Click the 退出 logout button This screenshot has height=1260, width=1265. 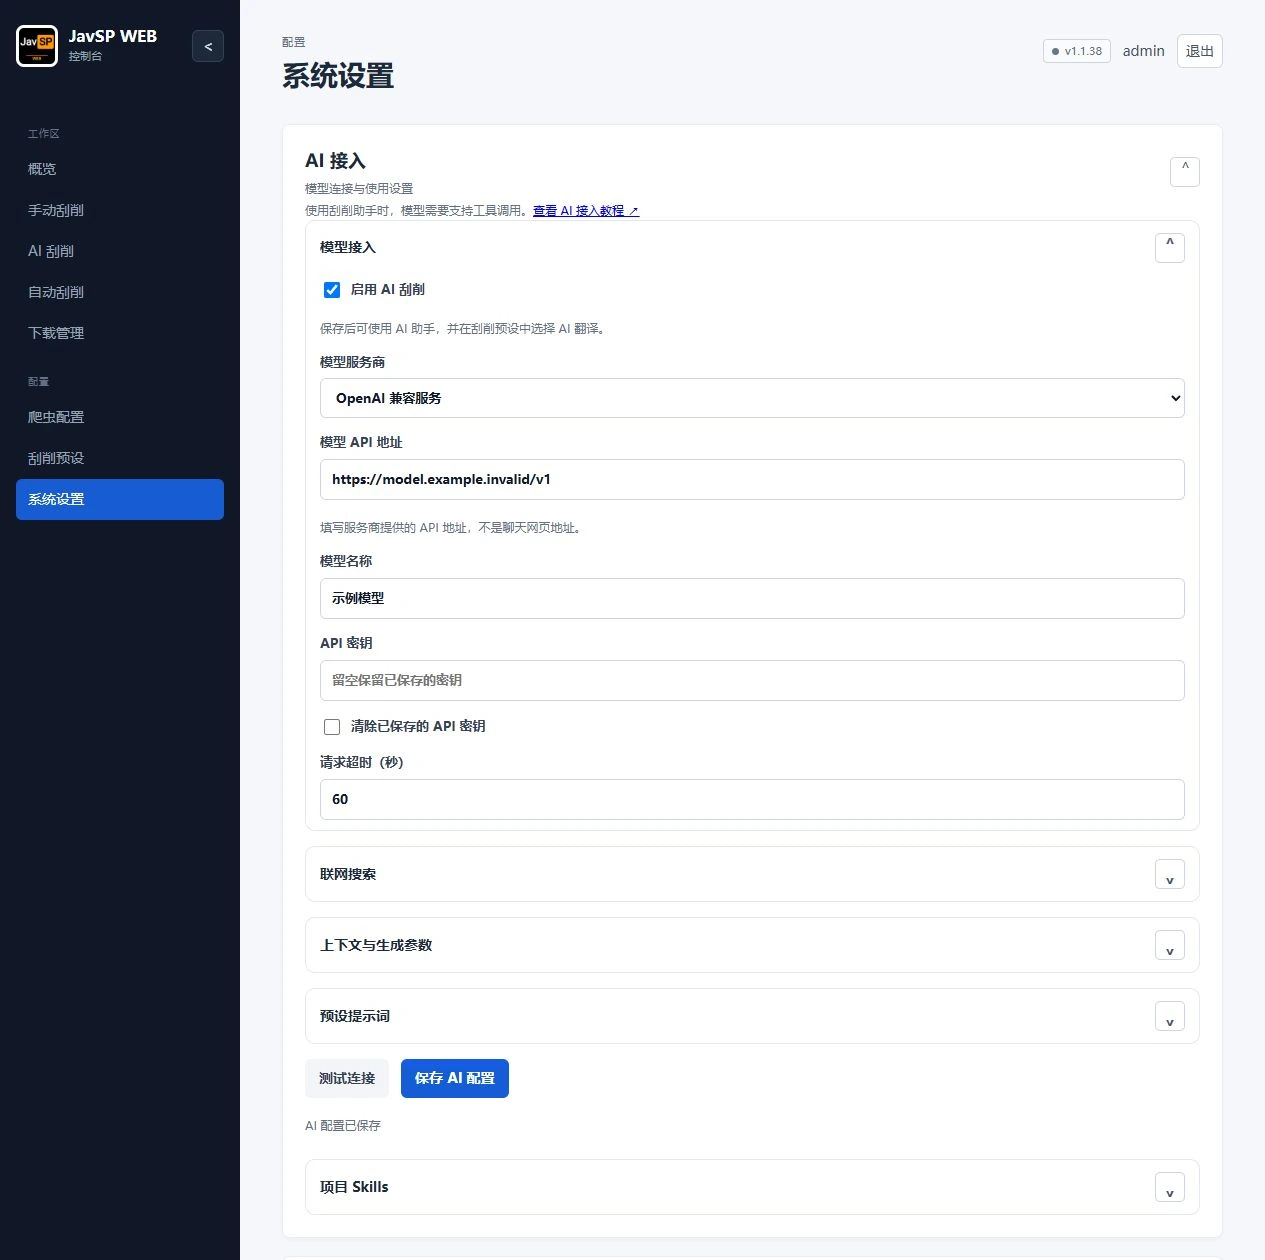pos(1199,51)
